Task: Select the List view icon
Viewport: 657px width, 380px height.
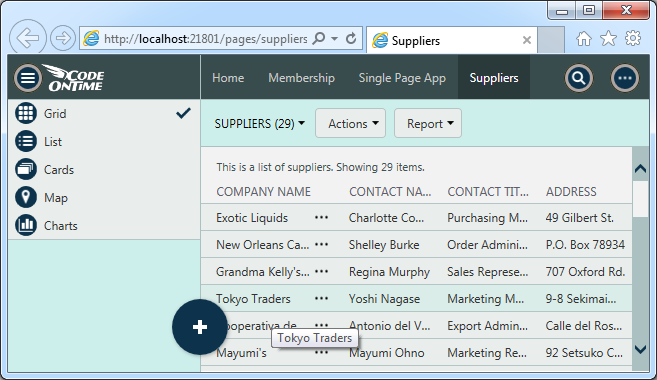Action: coord(26,142)
